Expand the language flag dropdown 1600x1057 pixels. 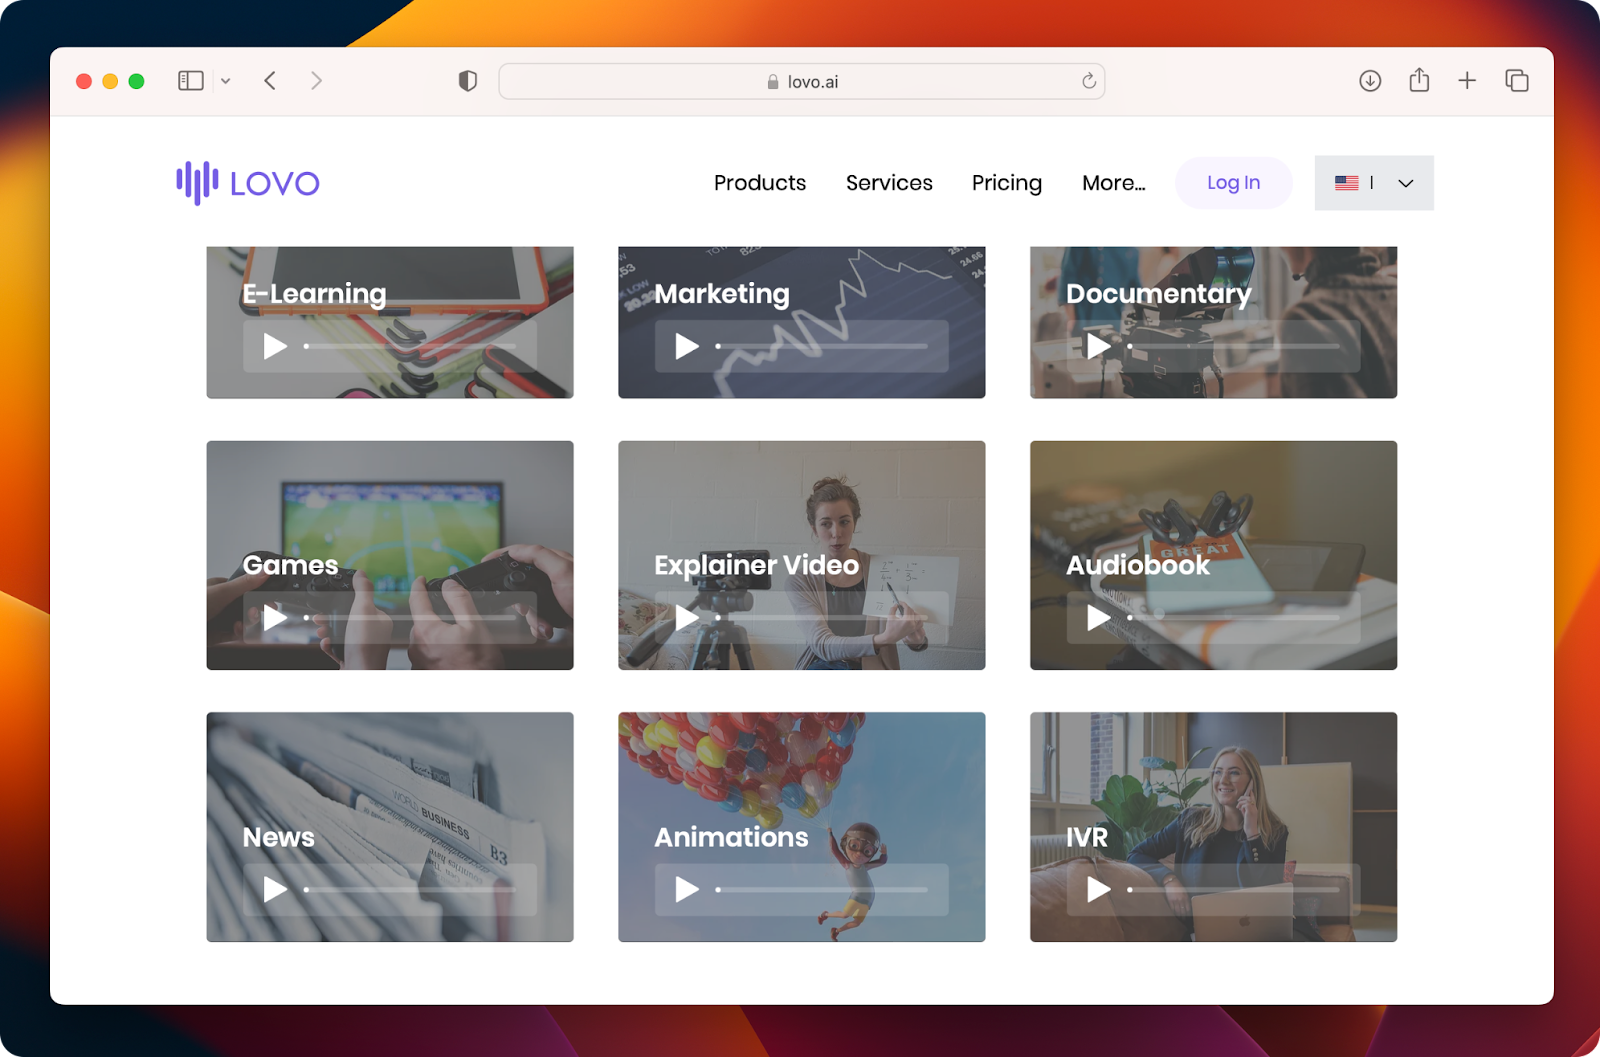[1374, 183]
